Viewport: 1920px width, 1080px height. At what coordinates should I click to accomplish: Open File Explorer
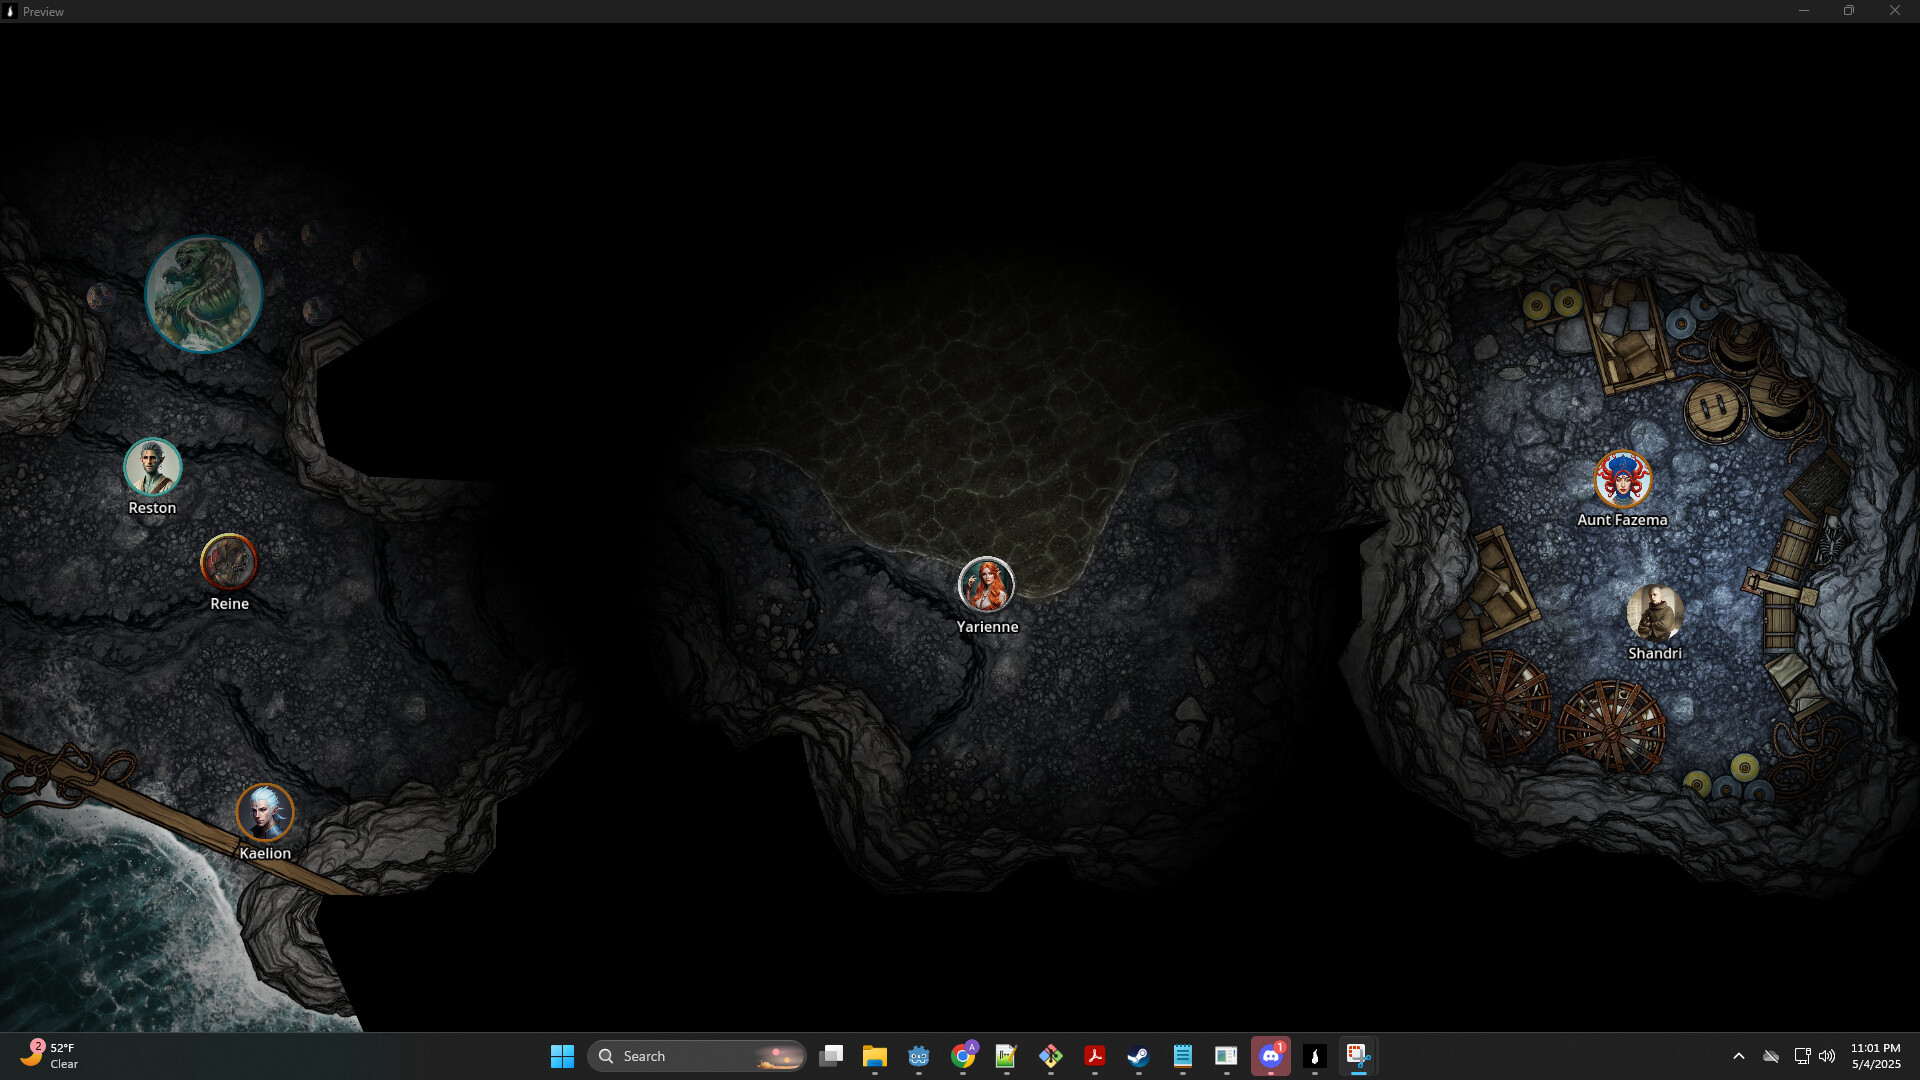pyautogui.click(x=875, y=1056)
